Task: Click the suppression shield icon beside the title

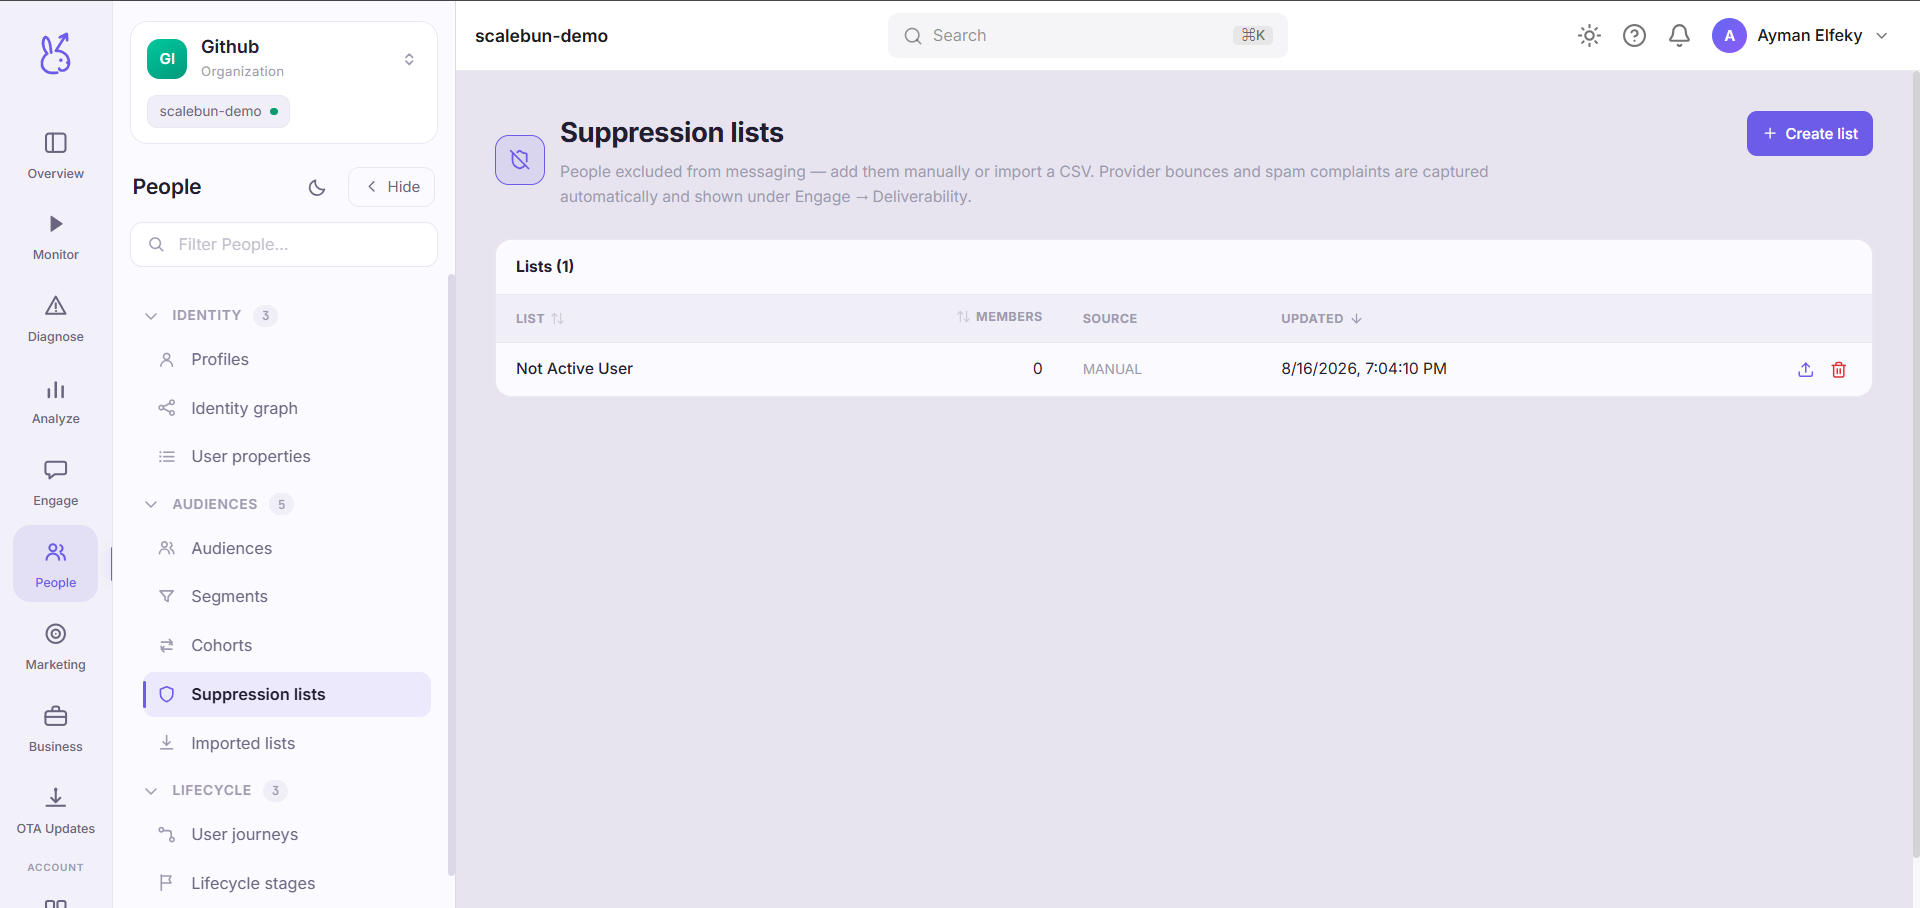Action: tap(520, 160)
